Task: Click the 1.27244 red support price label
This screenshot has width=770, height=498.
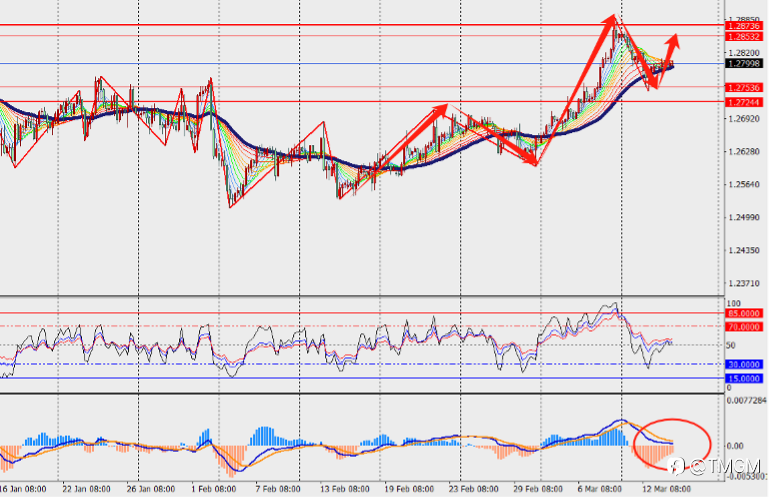Action: click(743, 102)
